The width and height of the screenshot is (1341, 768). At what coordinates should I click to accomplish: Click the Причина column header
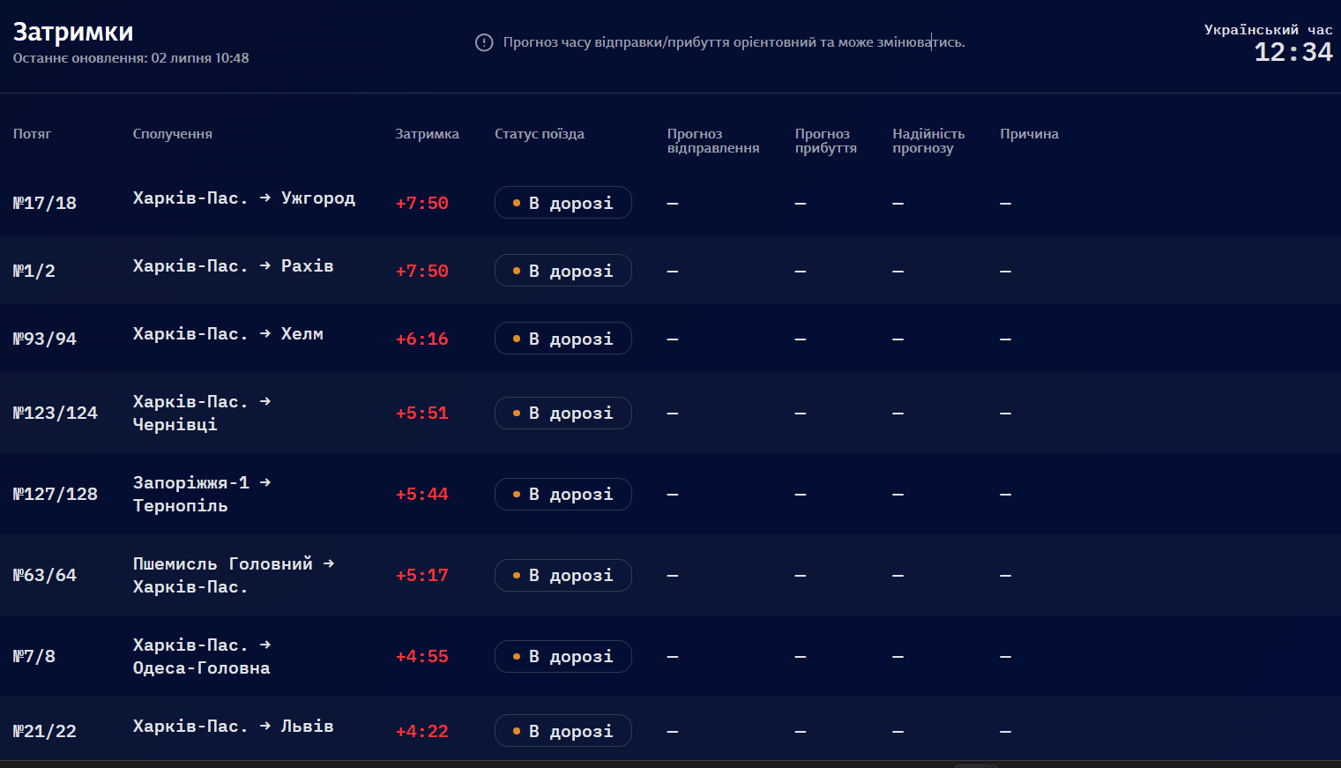click(x=1029, y=134)
